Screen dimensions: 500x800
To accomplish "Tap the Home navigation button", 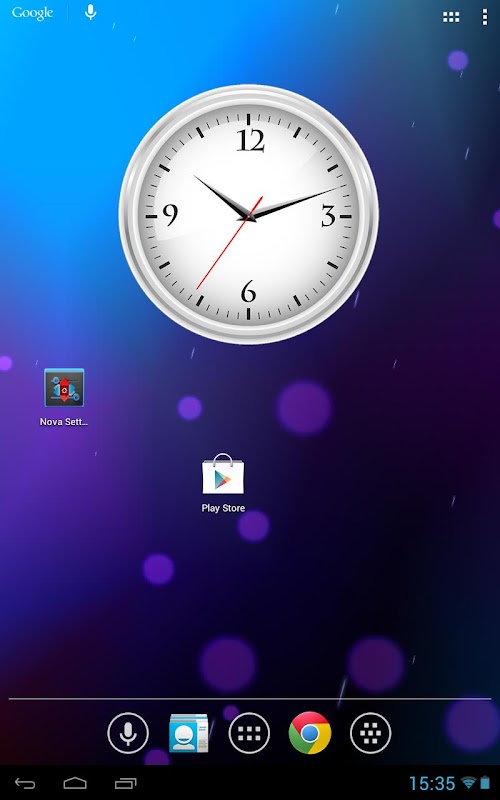I will click(x=75, y=783).
